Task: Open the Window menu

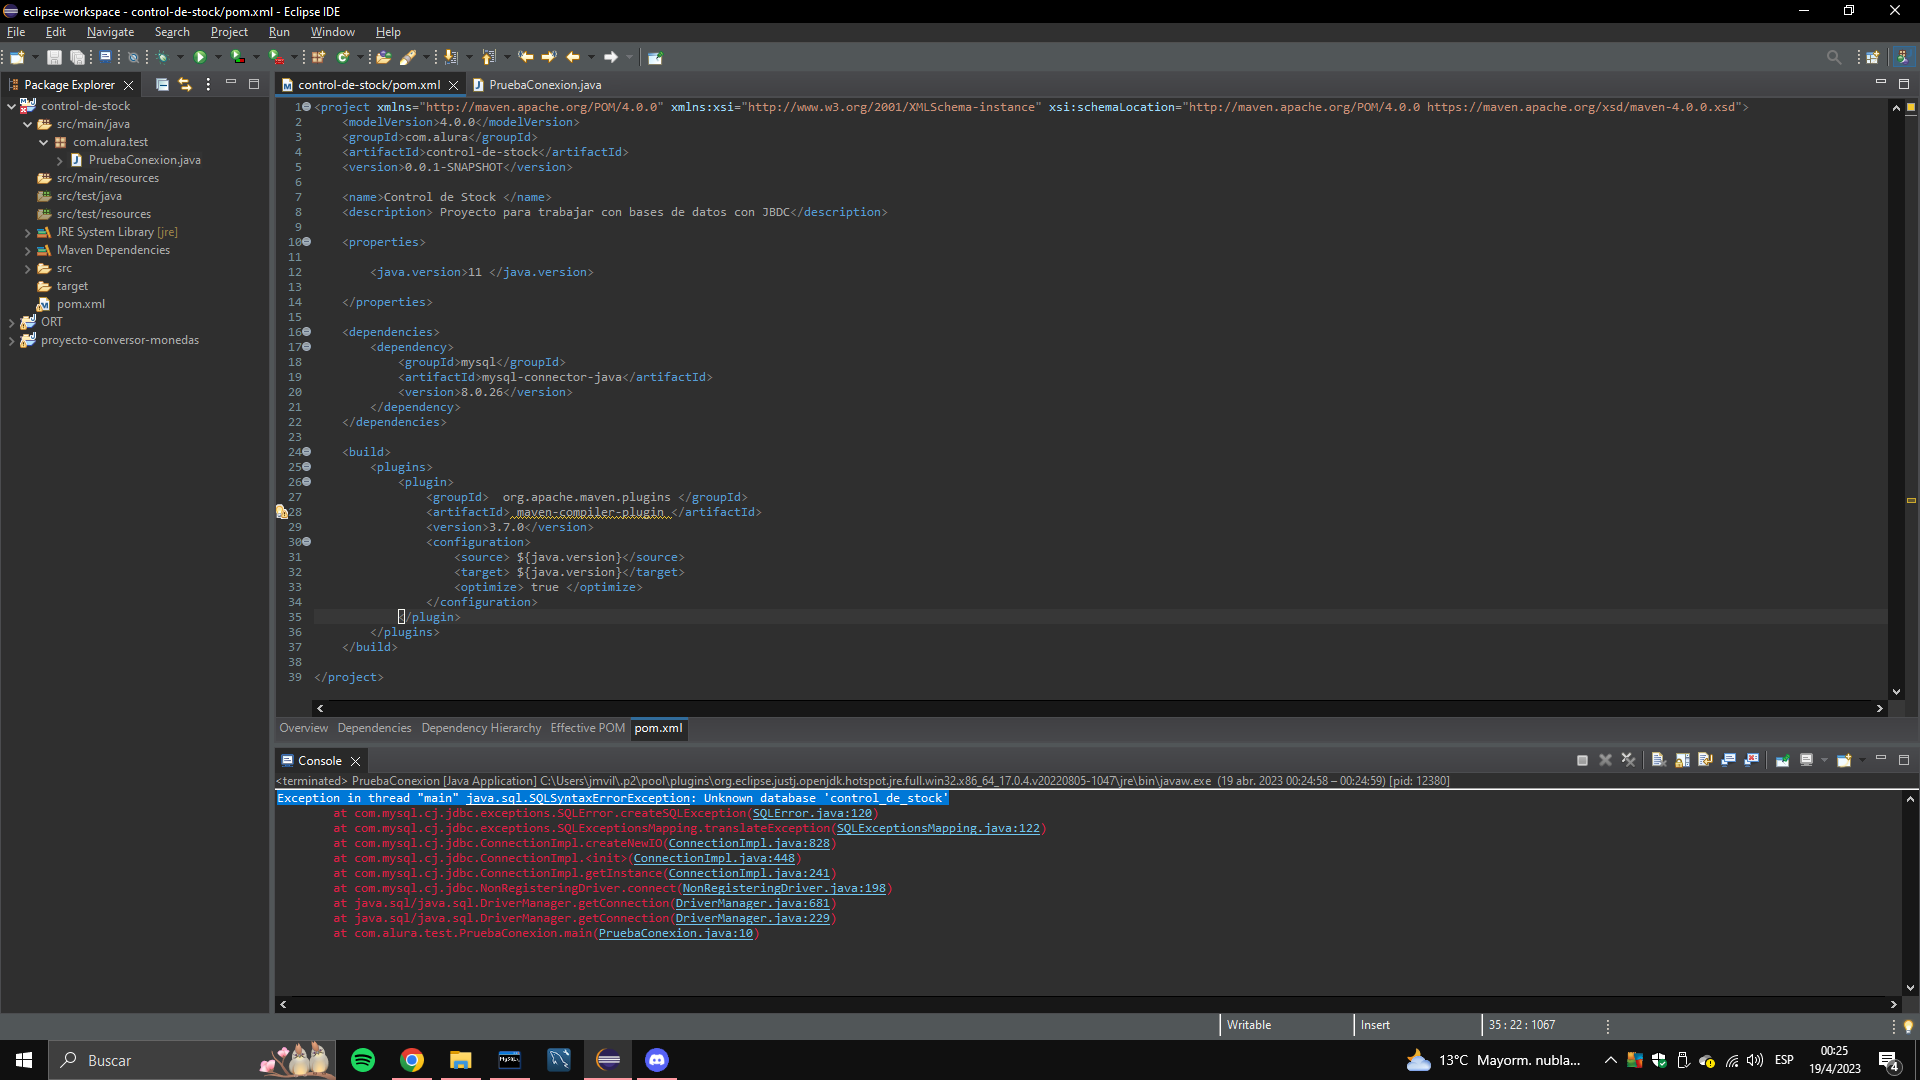Action: click(332, 32)
